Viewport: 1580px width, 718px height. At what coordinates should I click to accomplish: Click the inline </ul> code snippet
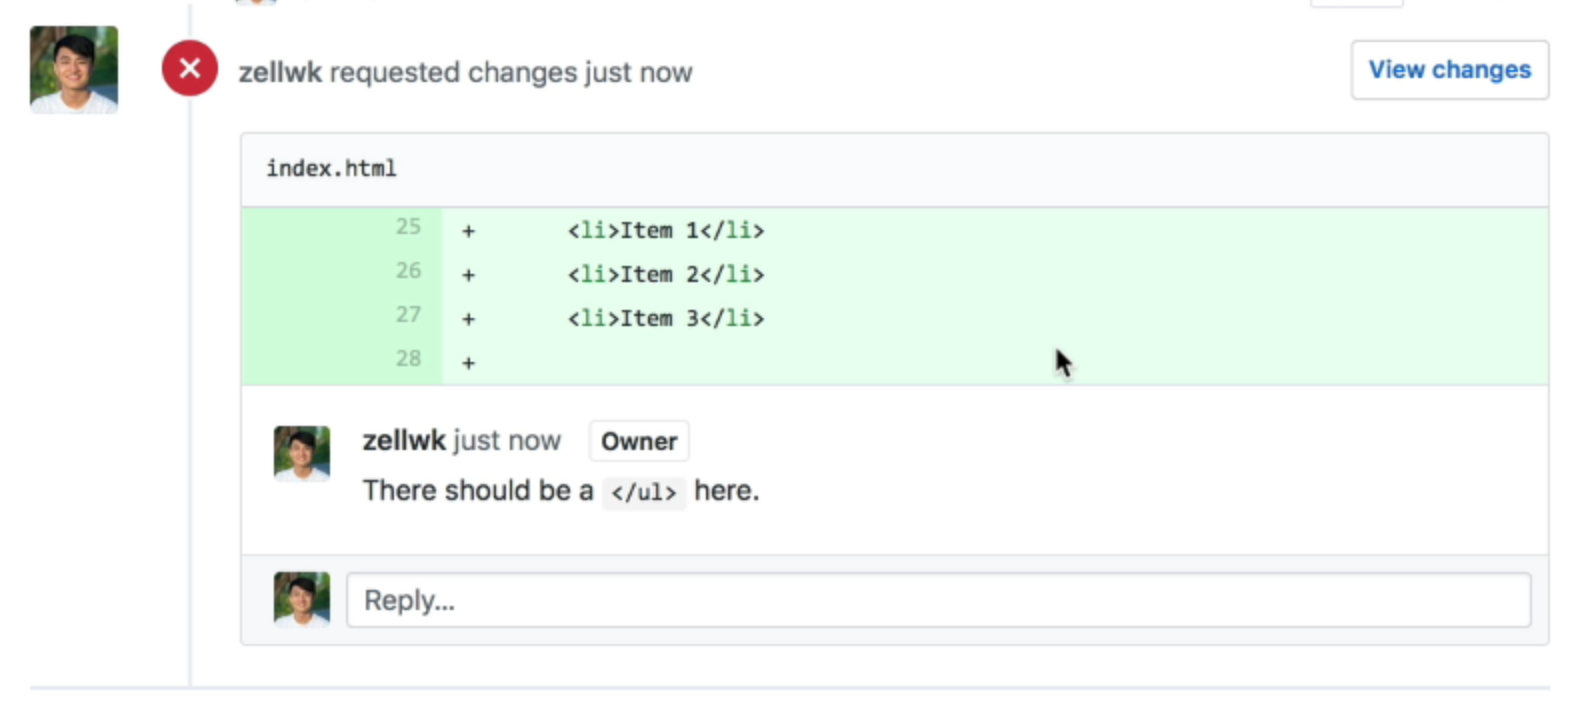643,492
